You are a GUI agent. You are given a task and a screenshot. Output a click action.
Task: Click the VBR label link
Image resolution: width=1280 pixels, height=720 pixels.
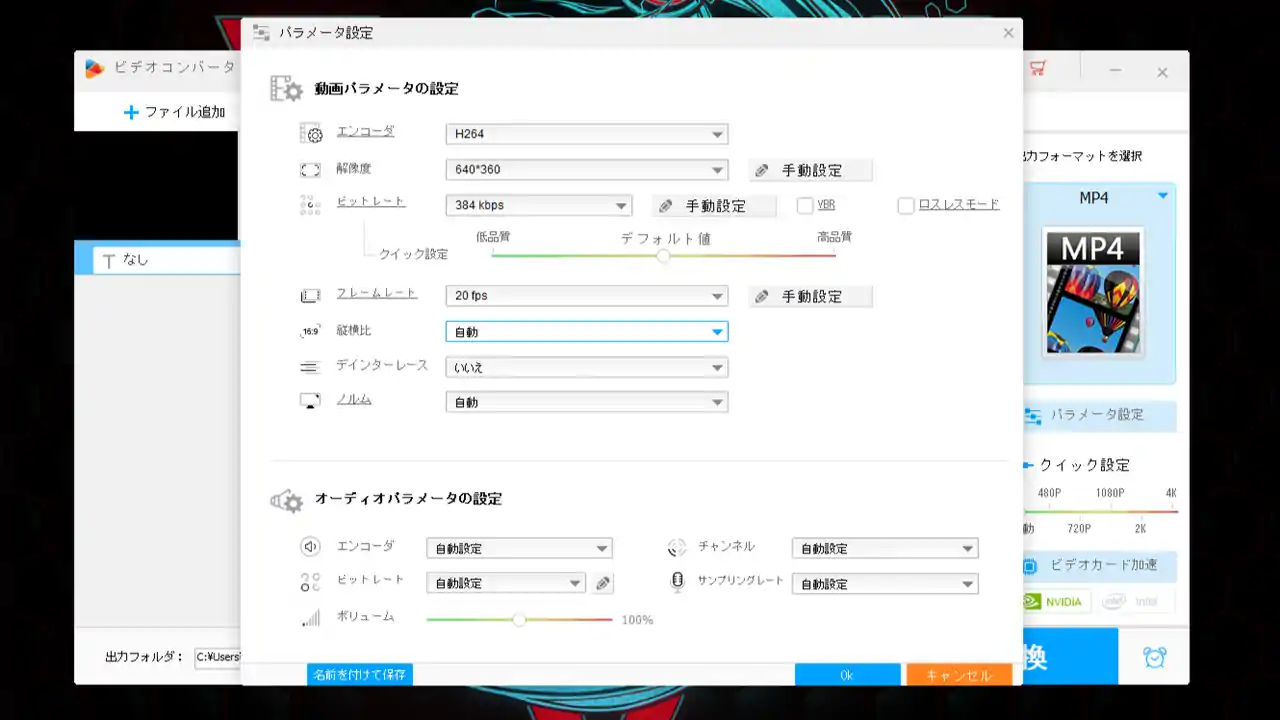coord(826,205)
